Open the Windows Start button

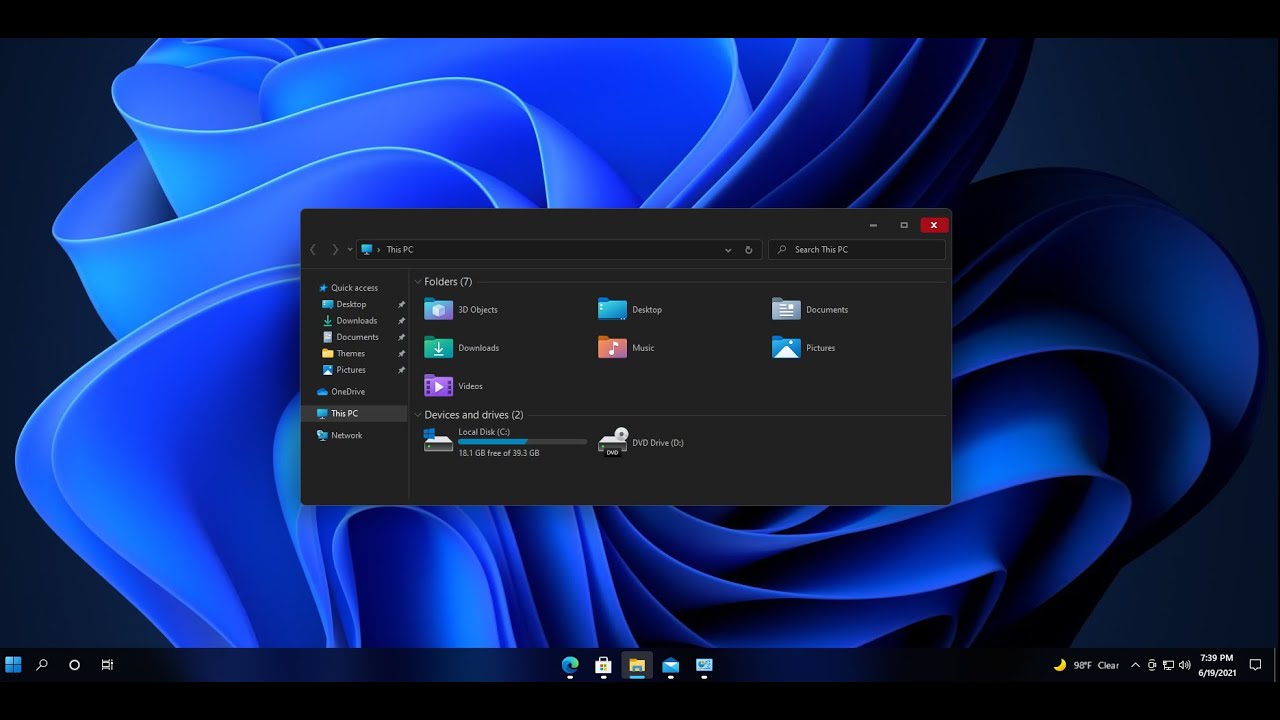(13, 665)
